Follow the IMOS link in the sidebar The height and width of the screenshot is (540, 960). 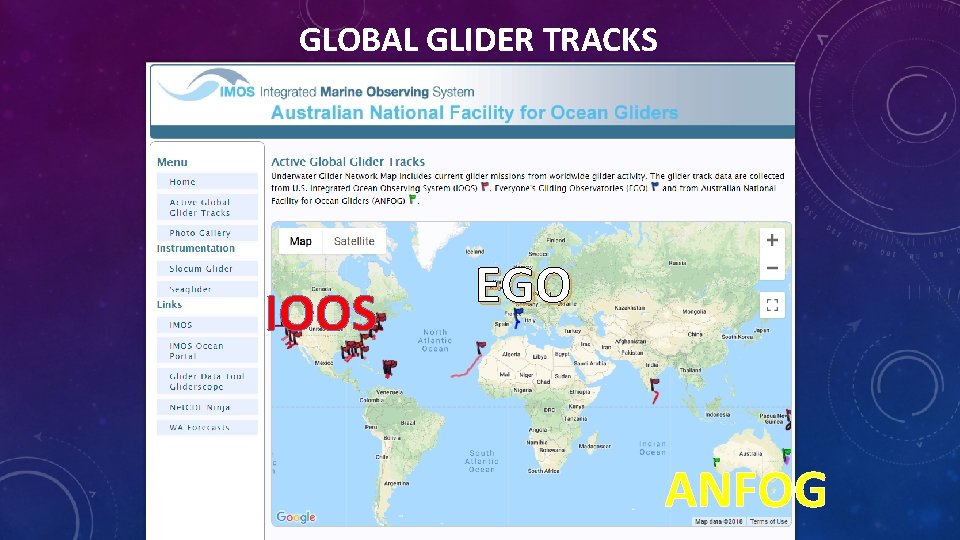[207, 325]
